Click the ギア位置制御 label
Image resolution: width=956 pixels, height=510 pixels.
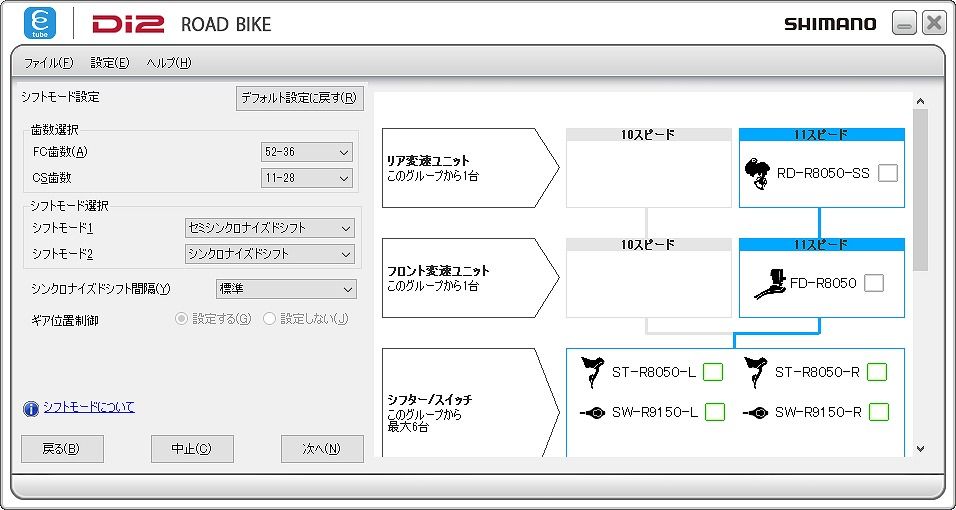65,320
